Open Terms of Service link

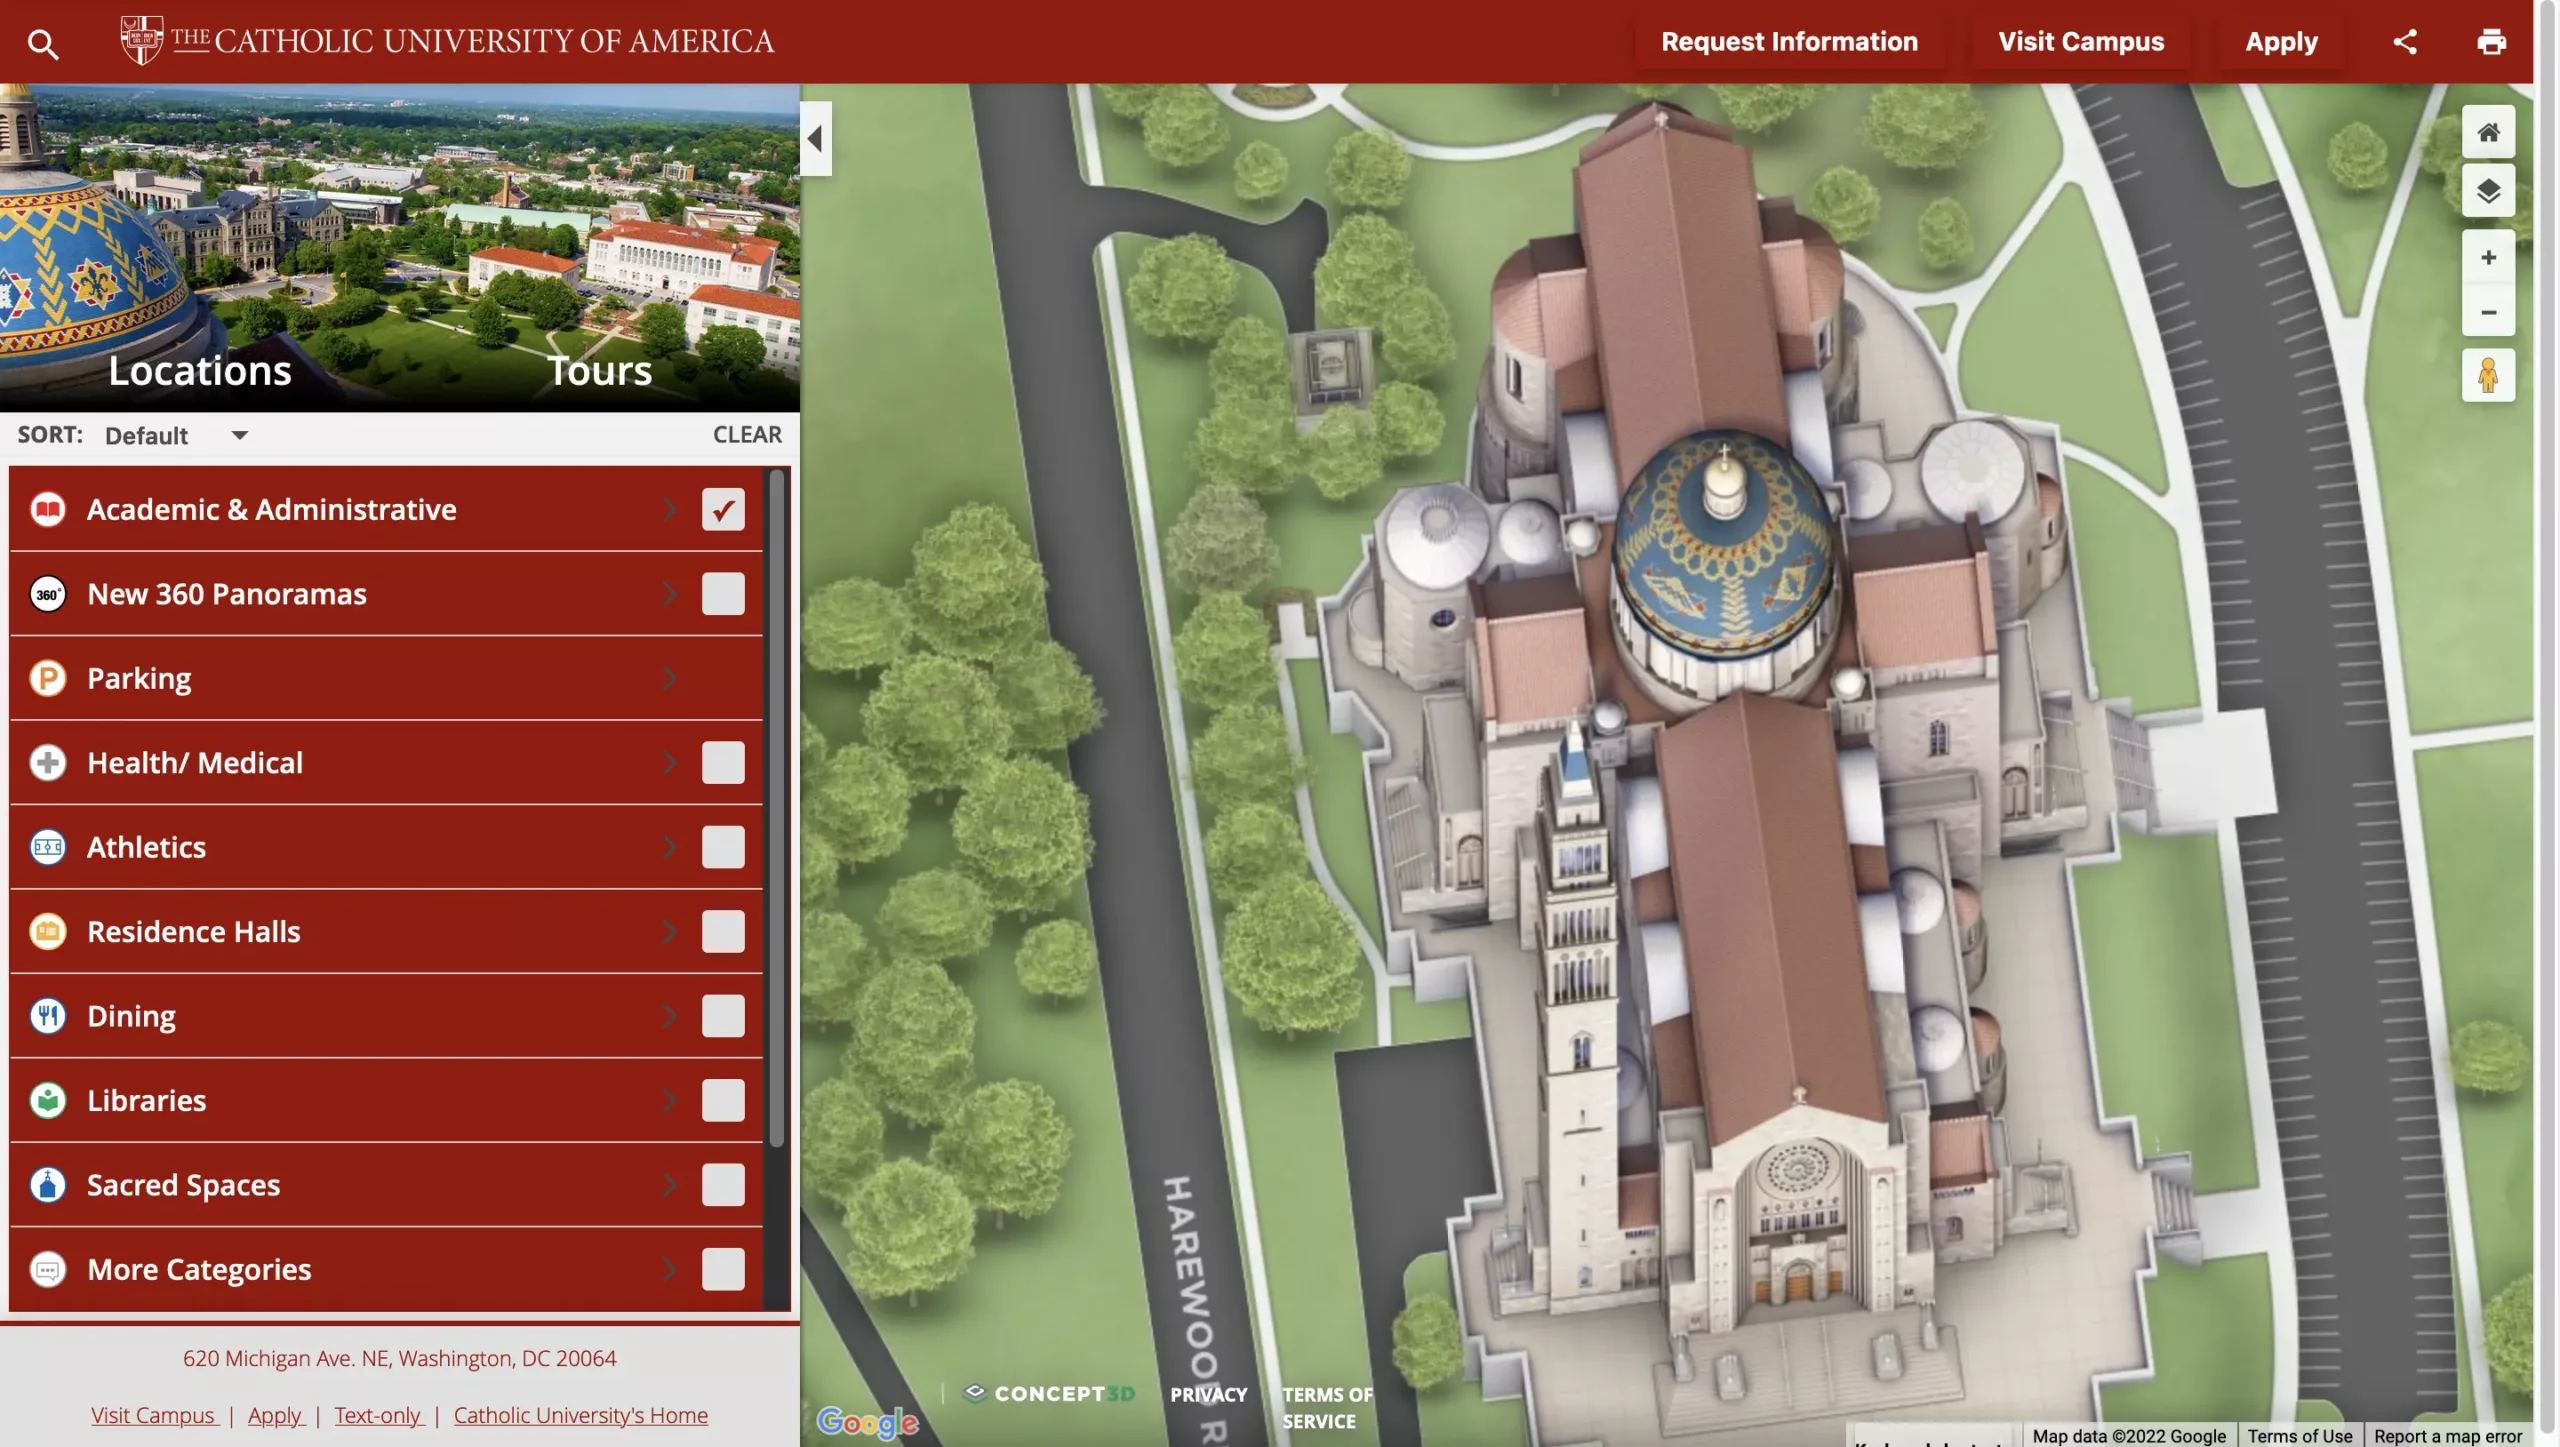click(1327, 1407)
